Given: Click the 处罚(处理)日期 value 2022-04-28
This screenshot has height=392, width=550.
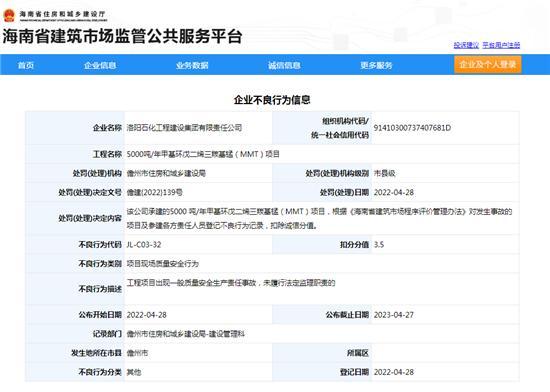Looking at the screenshot, I should (394, 192).
